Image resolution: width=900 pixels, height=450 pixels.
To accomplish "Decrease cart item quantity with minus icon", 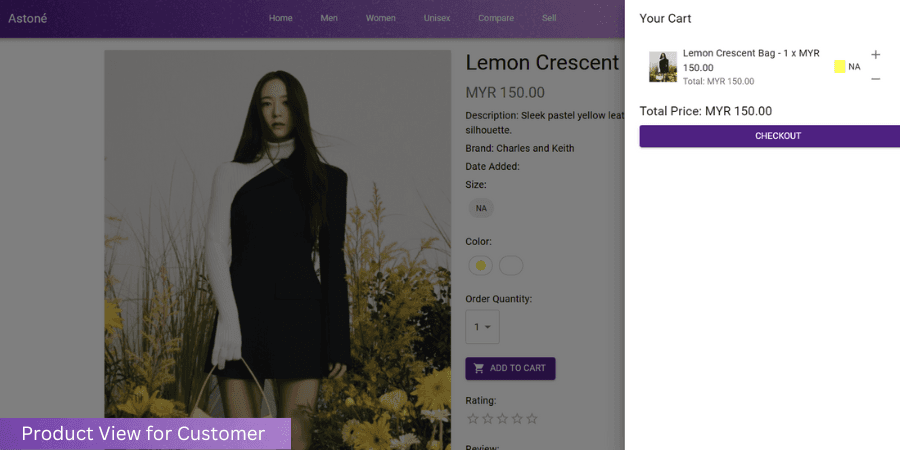I will click(875, 79).
